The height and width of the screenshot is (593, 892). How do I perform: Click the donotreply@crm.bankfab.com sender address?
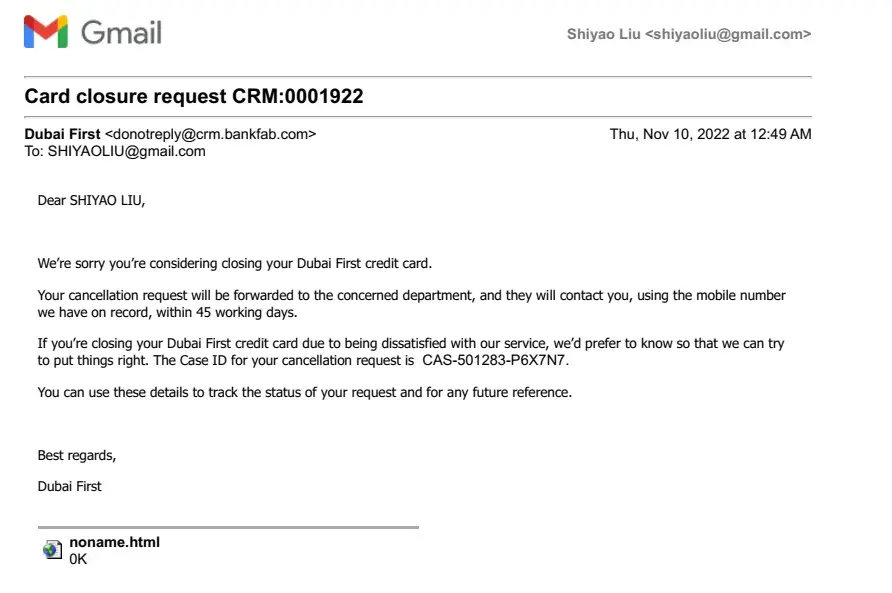click(x=211, y=134)
